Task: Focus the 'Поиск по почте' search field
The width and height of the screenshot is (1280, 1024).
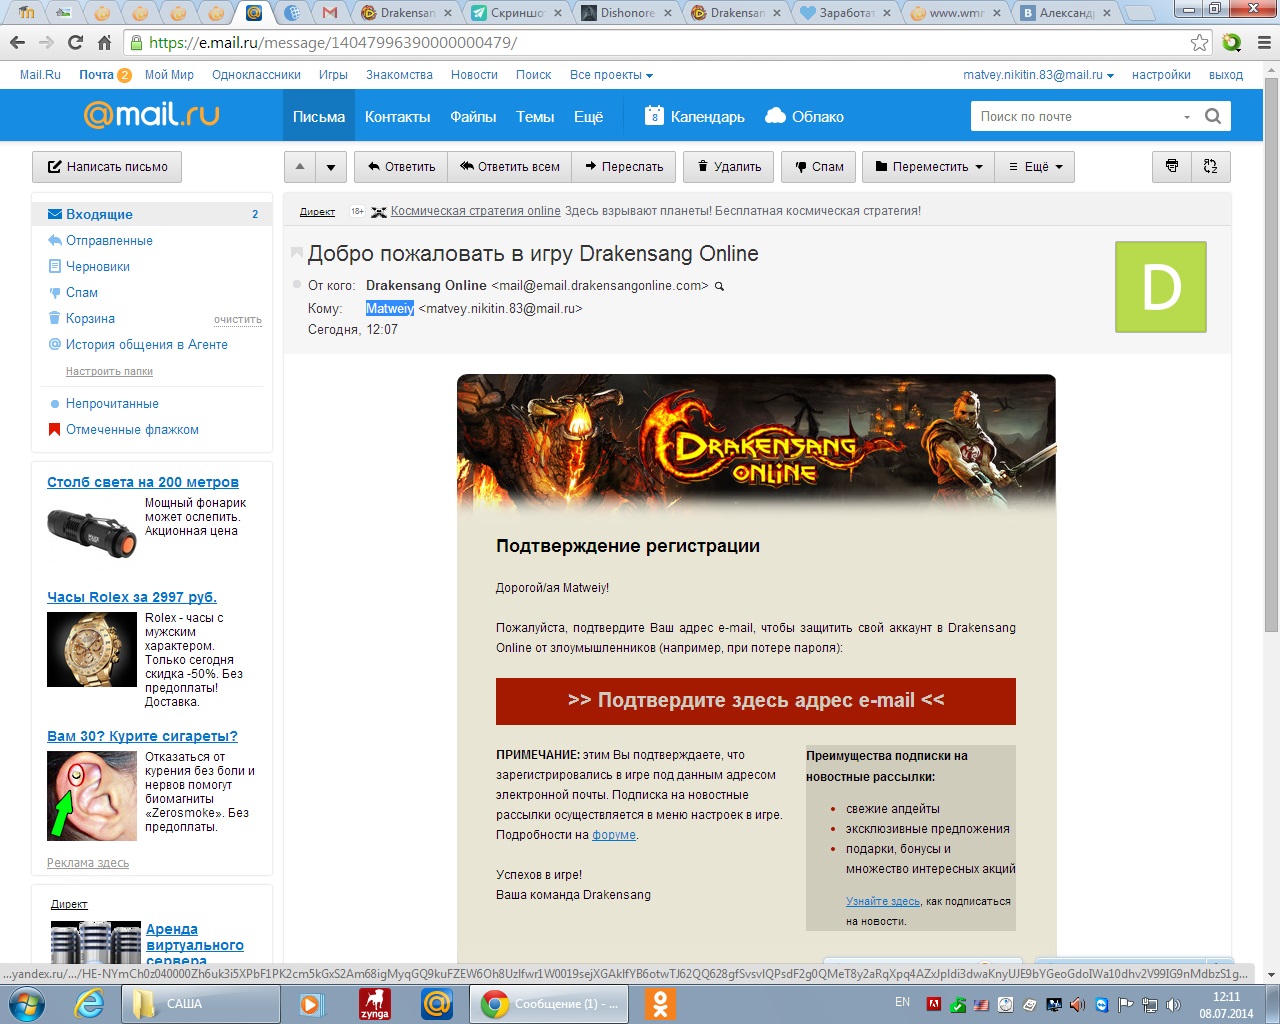Action: pyautogui.click(x=1074, y=116)
